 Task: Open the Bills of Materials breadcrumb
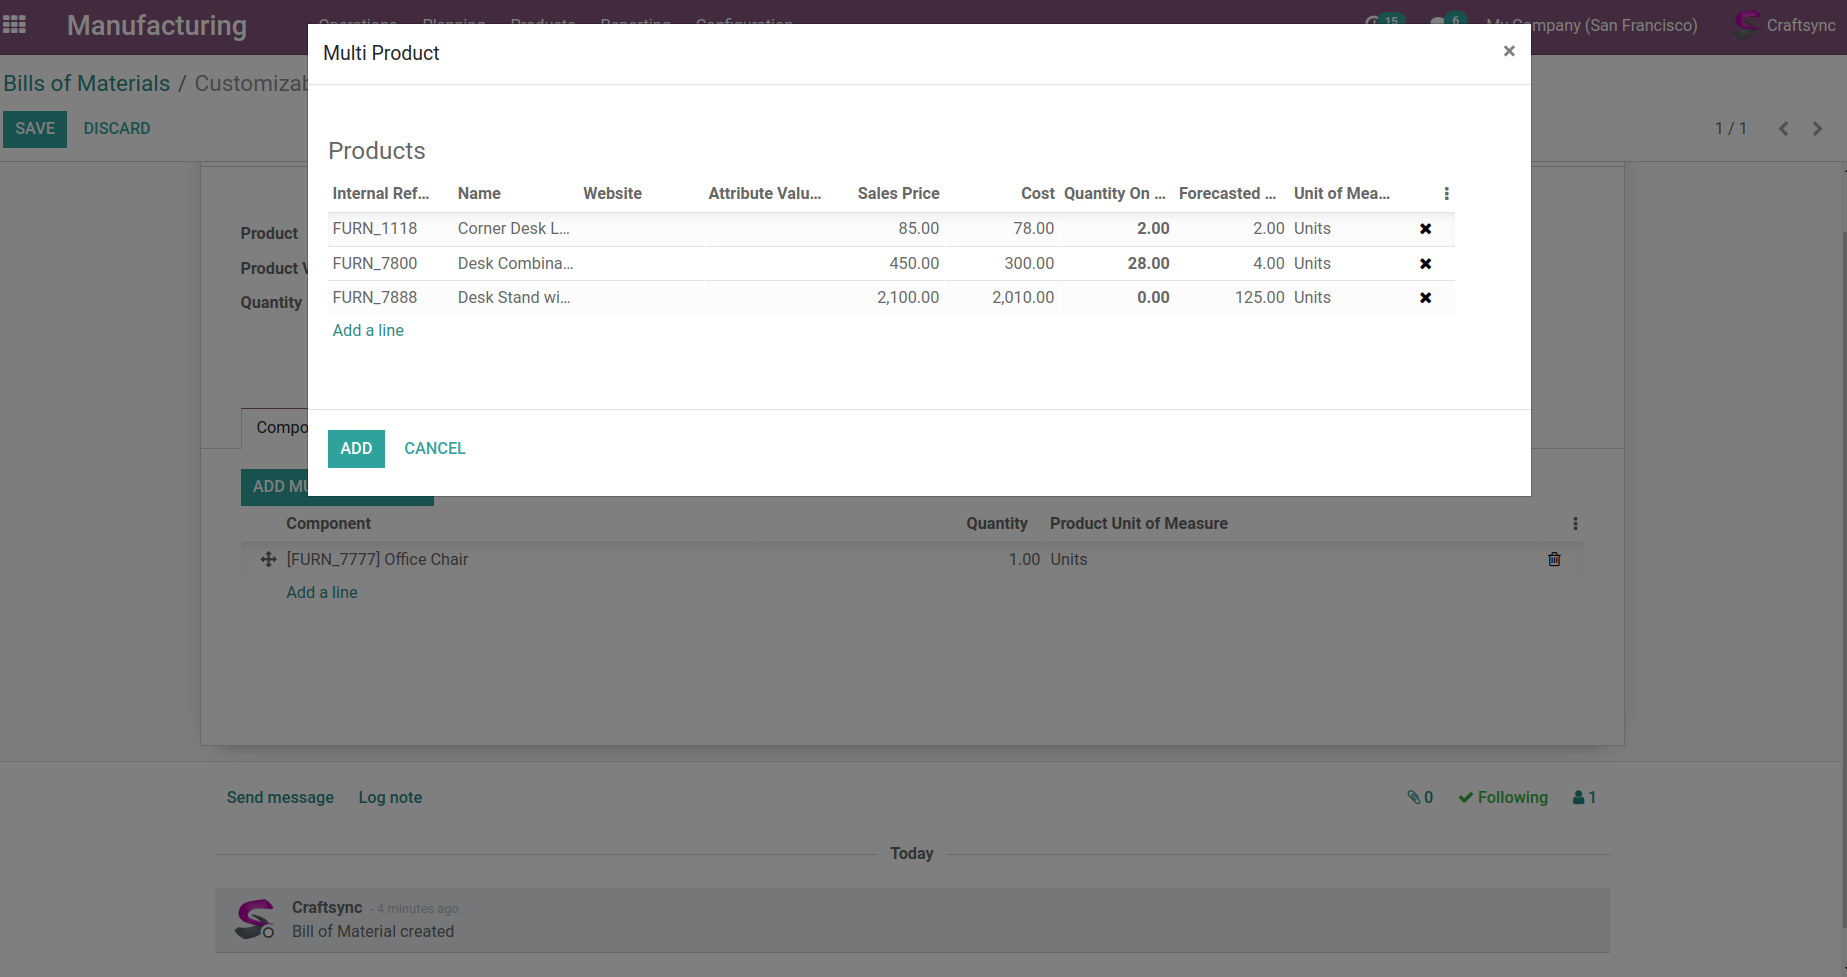point(87,84)
